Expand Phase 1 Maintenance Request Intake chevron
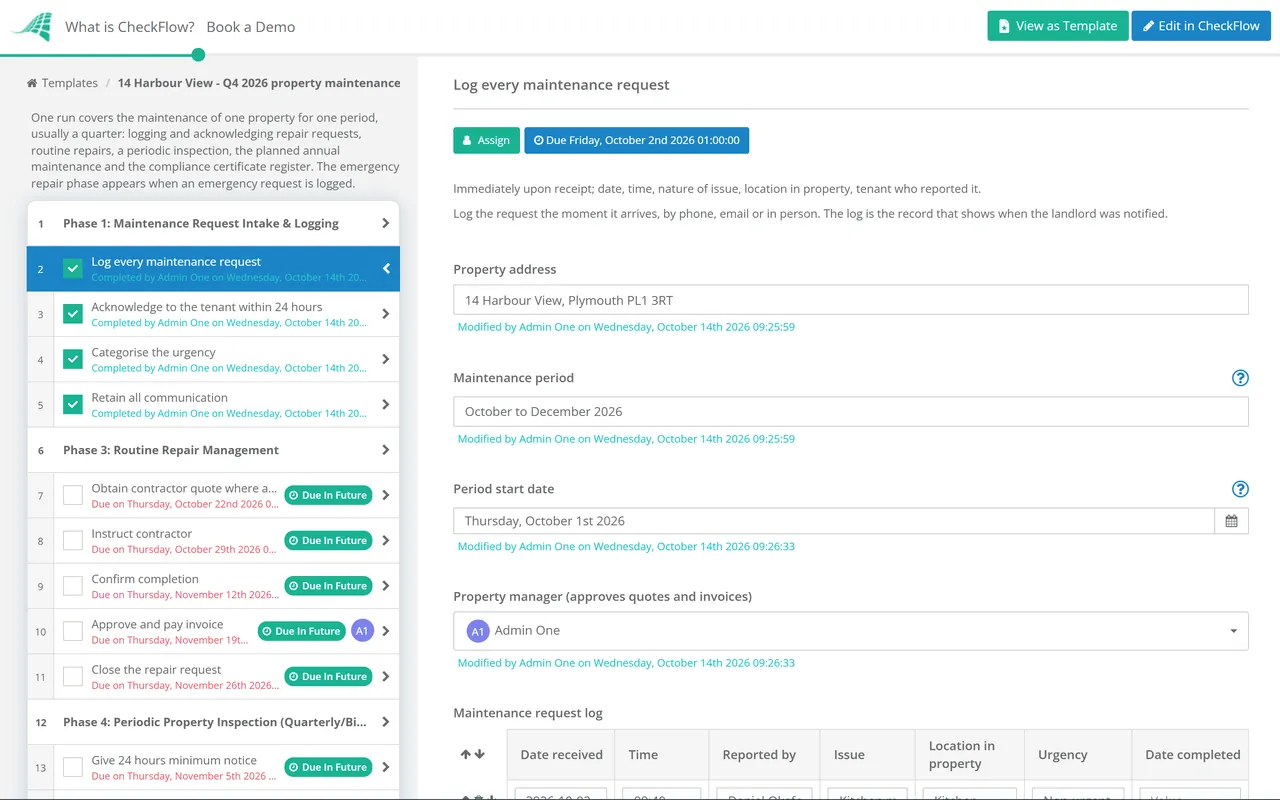This screenshot has width=1280, height=800. click(386, 224)
